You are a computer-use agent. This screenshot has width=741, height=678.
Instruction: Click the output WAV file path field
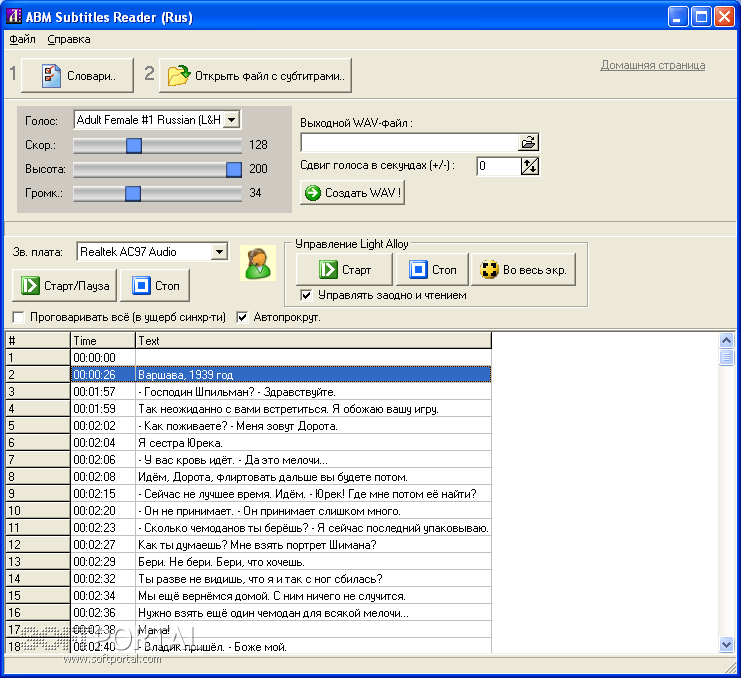(409, 142)
